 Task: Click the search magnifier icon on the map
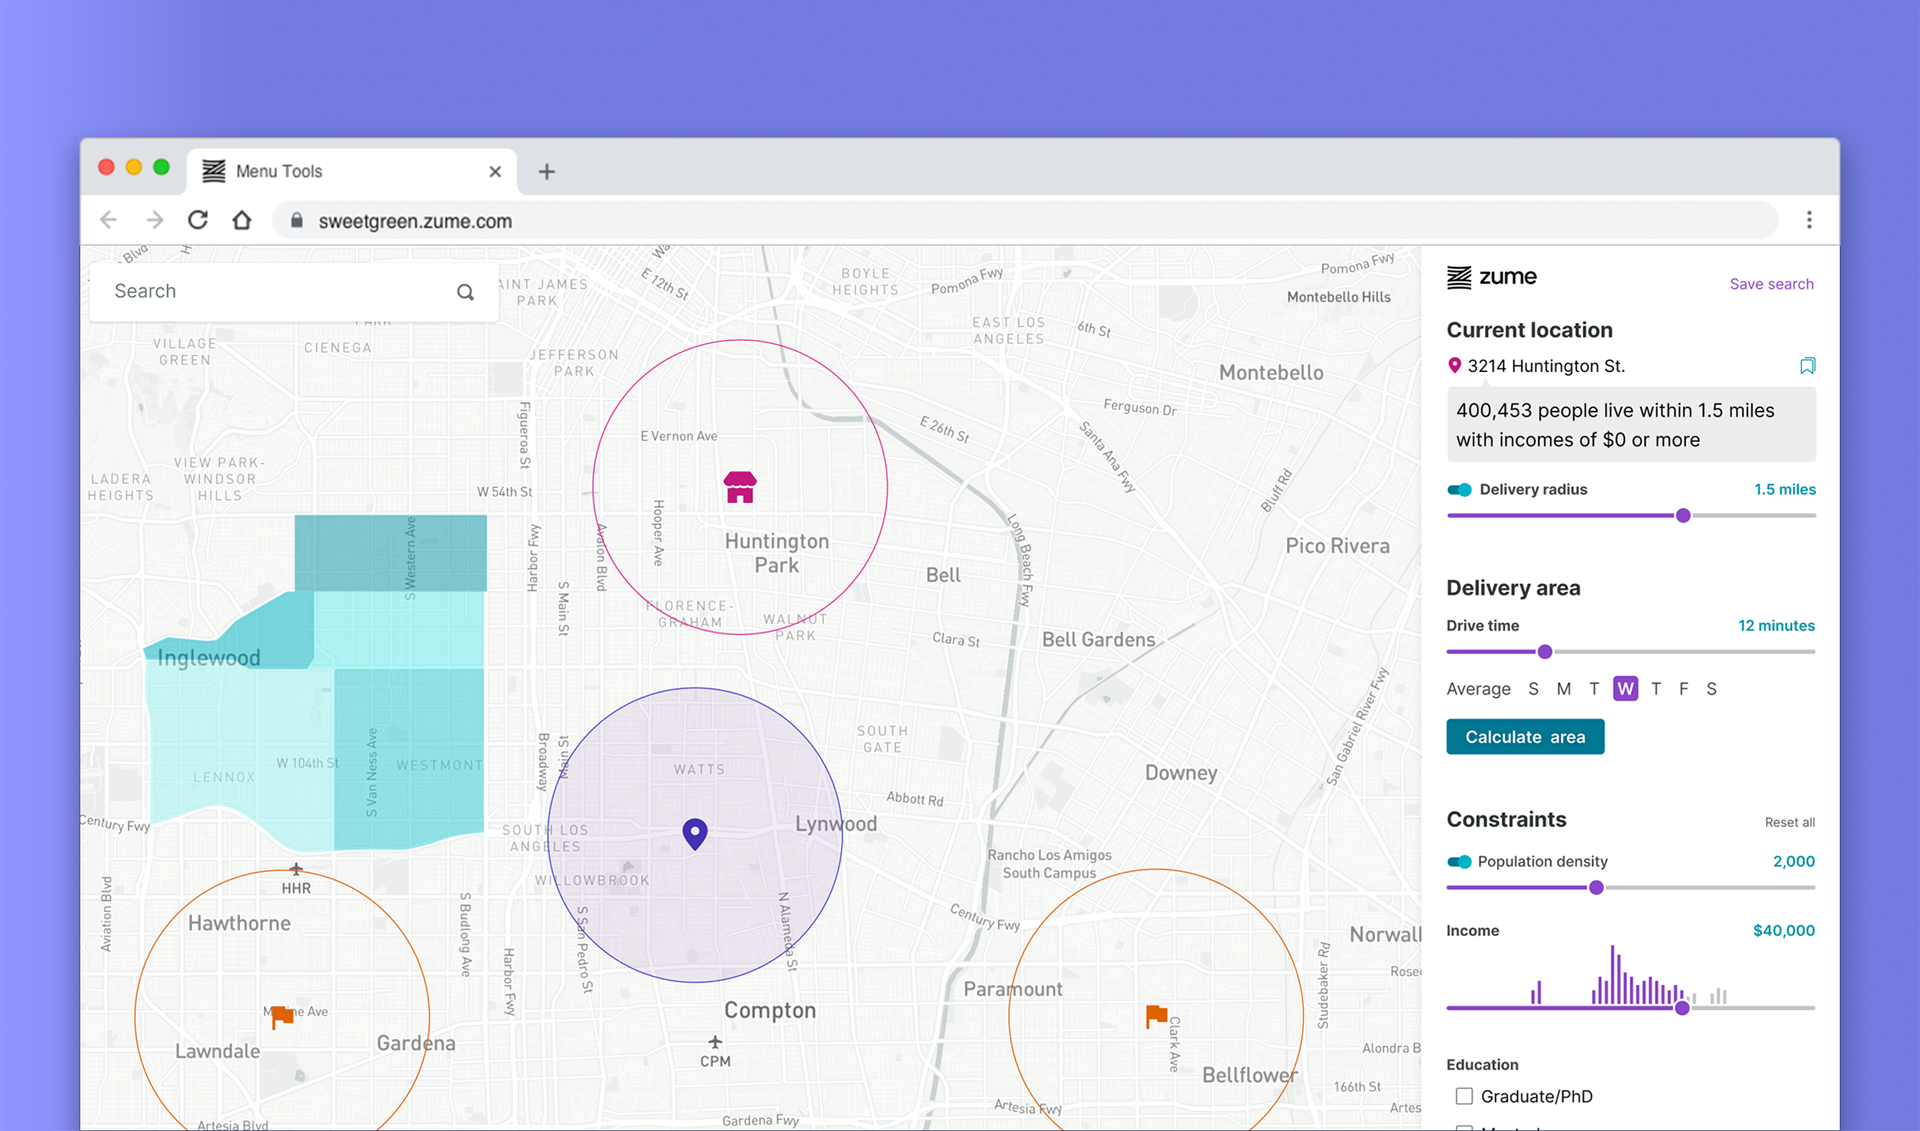(465, 292)
